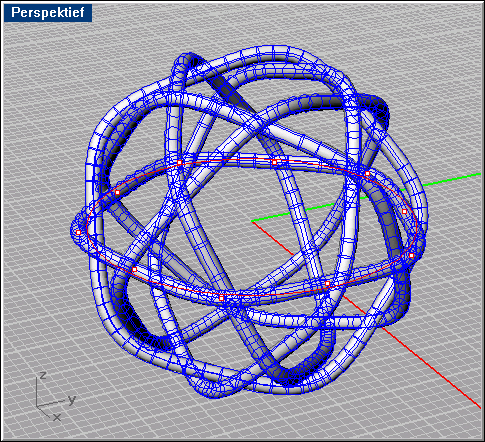Screen dimensions: 485x442
Task: Click the upper-right control point on the red ellipse
Action: [x=367, y=174]
